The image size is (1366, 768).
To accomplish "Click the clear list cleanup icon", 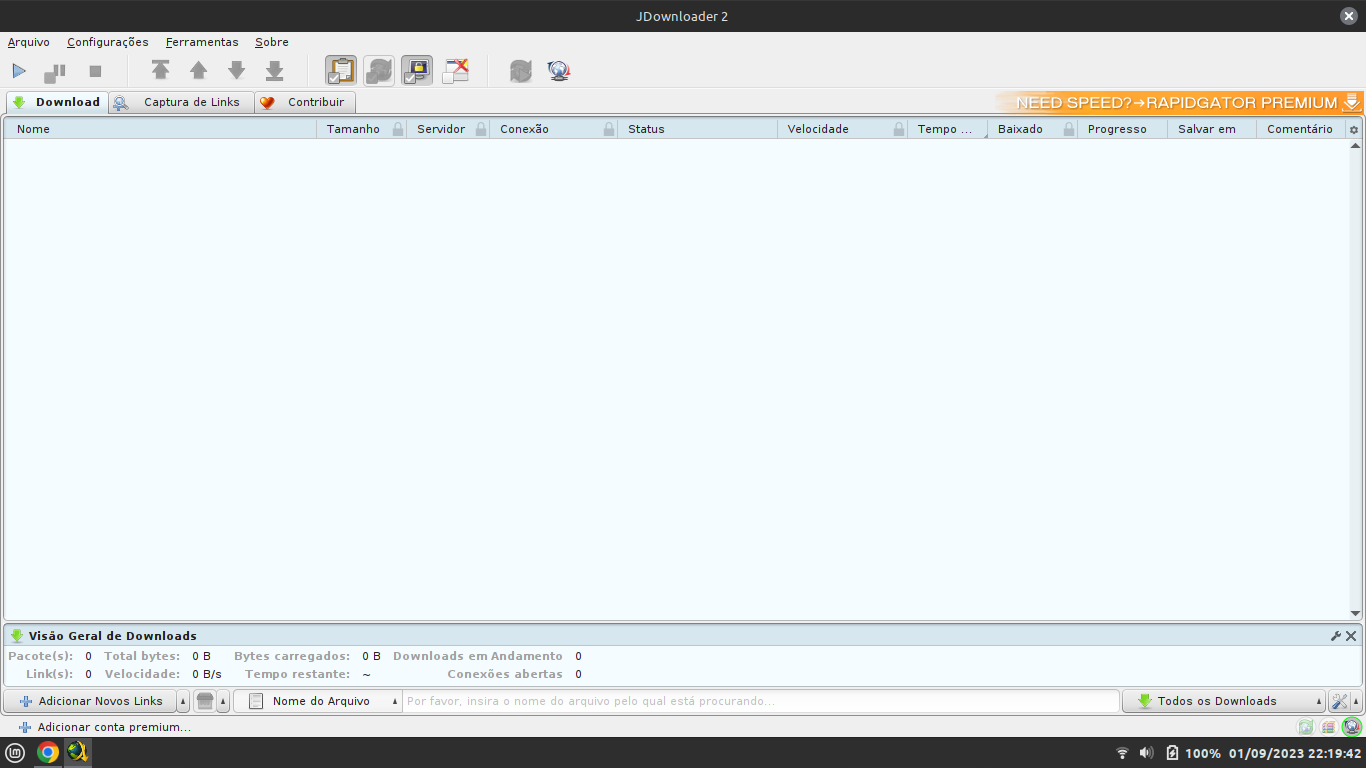I will click(205, 701).
